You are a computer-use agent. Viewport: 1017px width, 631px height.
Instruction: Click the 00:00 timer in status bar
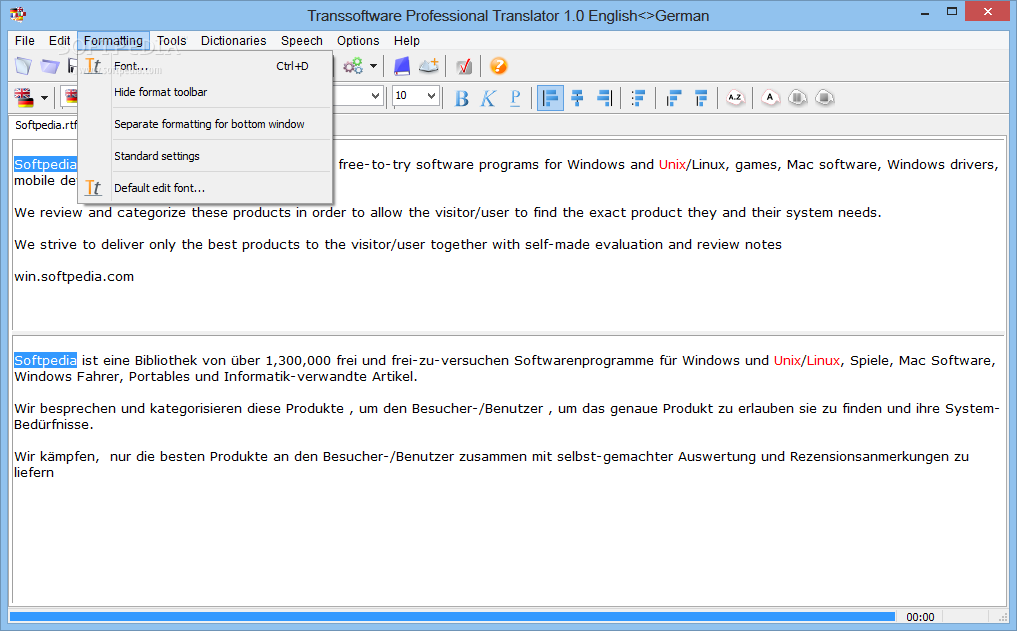[x=920, y=617]
